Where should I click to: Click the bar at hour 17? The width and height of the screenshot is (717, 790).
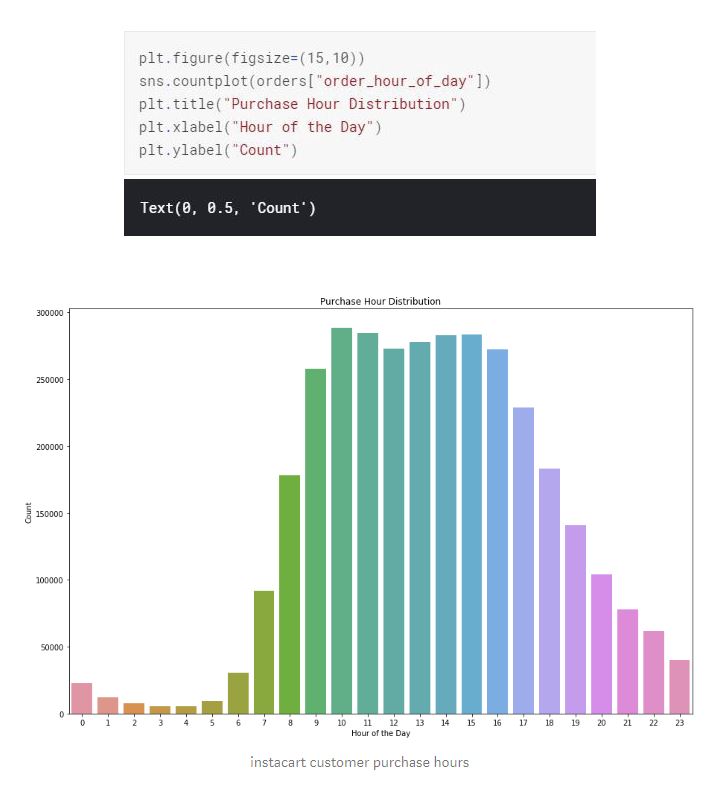point(524,560)
